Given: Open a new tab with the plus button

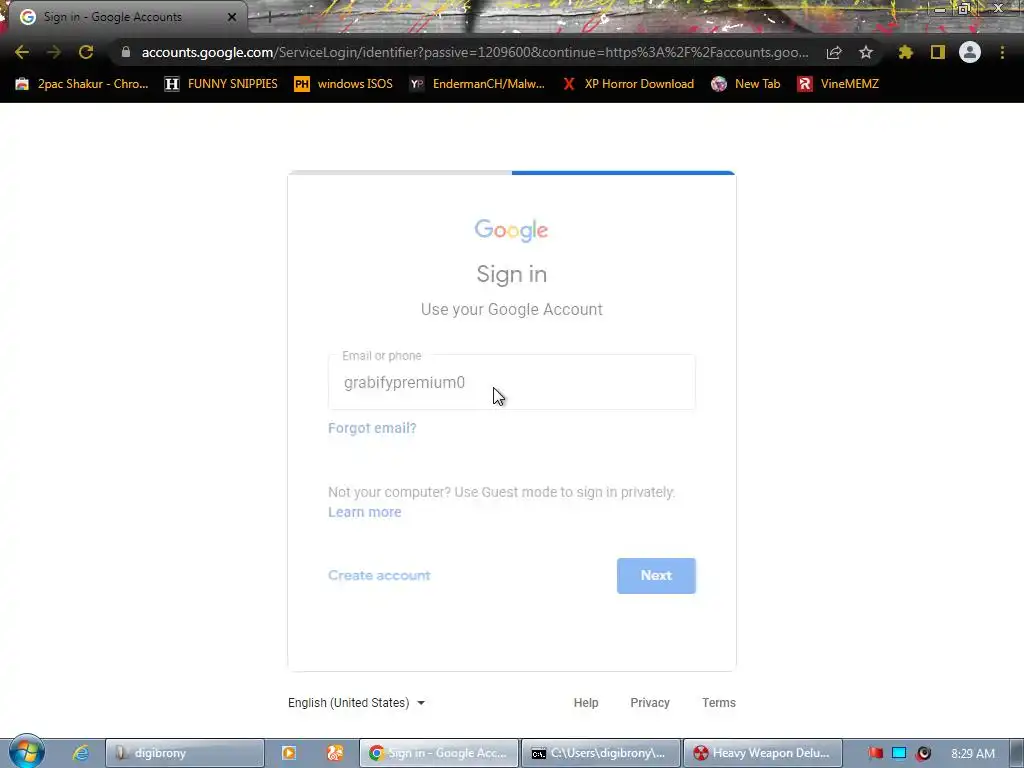Looking at the screenshot, I should click(269, 17).
